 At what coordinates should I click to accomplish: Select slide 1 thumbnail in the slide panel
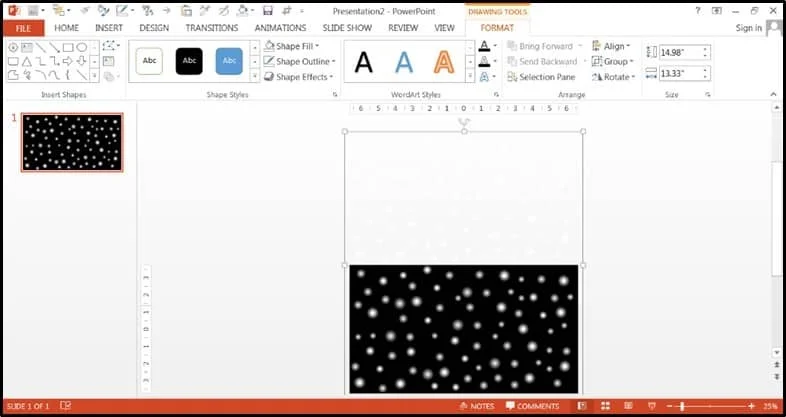point(72,142)
